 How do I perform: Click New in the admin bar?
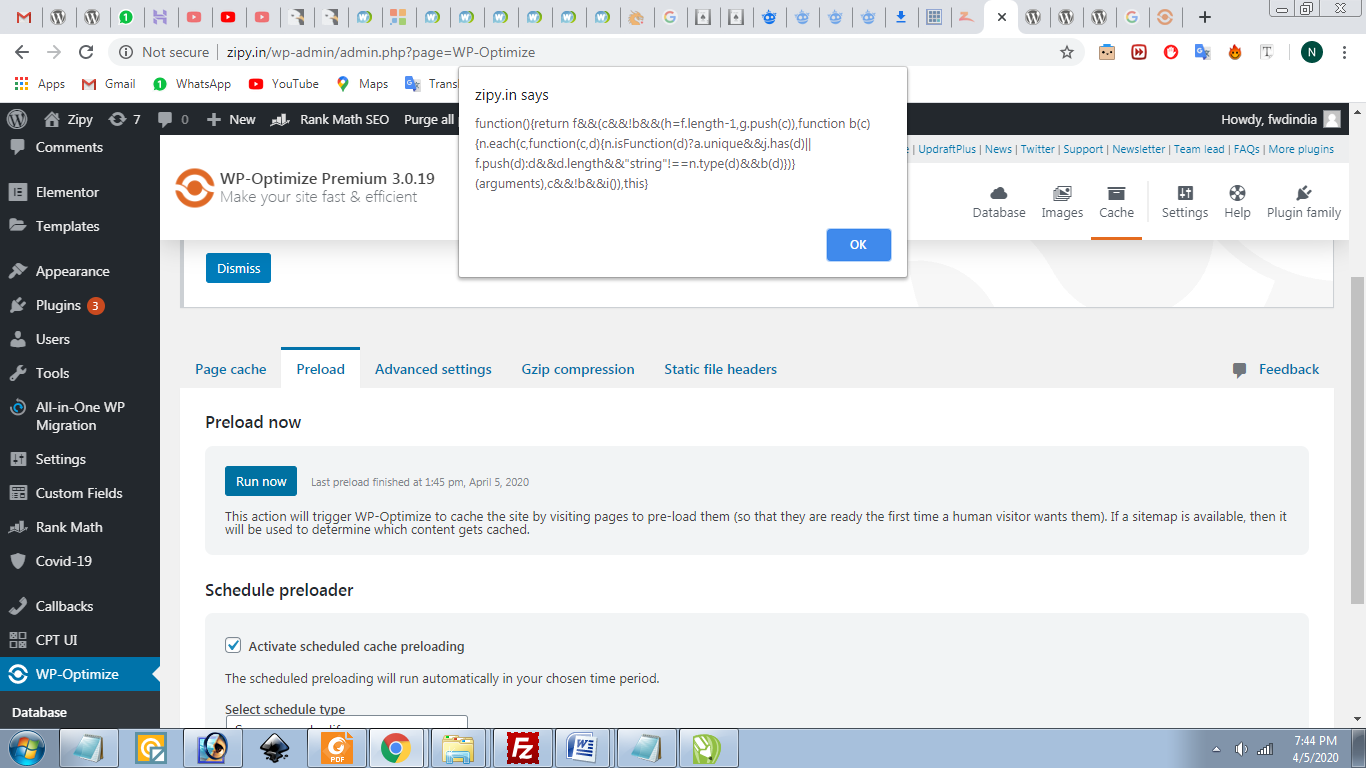tap(231, 119)
